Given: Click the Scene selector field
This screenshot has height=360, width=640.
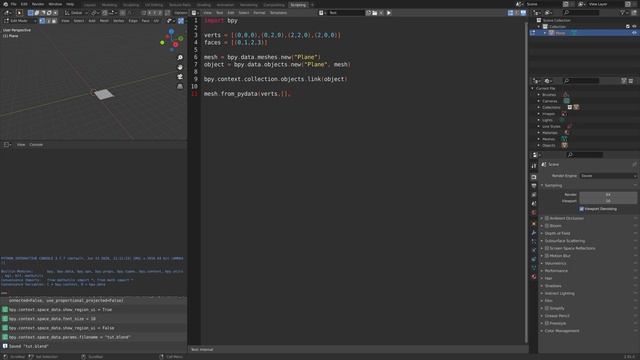Looking at the screenshot, I should coord(544,4).
